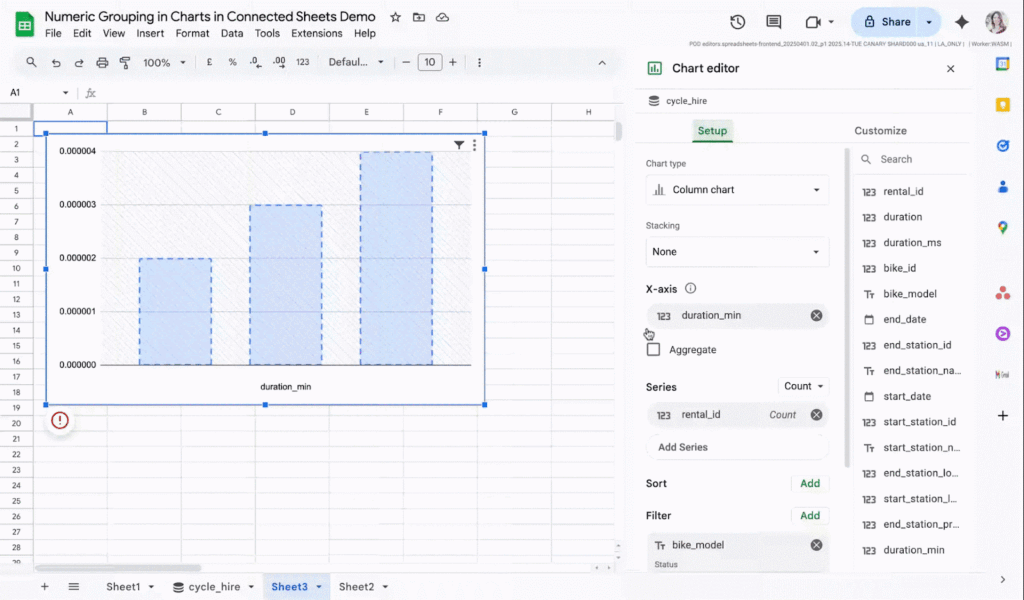Viewport: 1024px width, 600px height.
Task: Check the Aggregate checkbox
Action: coord(654,350)
